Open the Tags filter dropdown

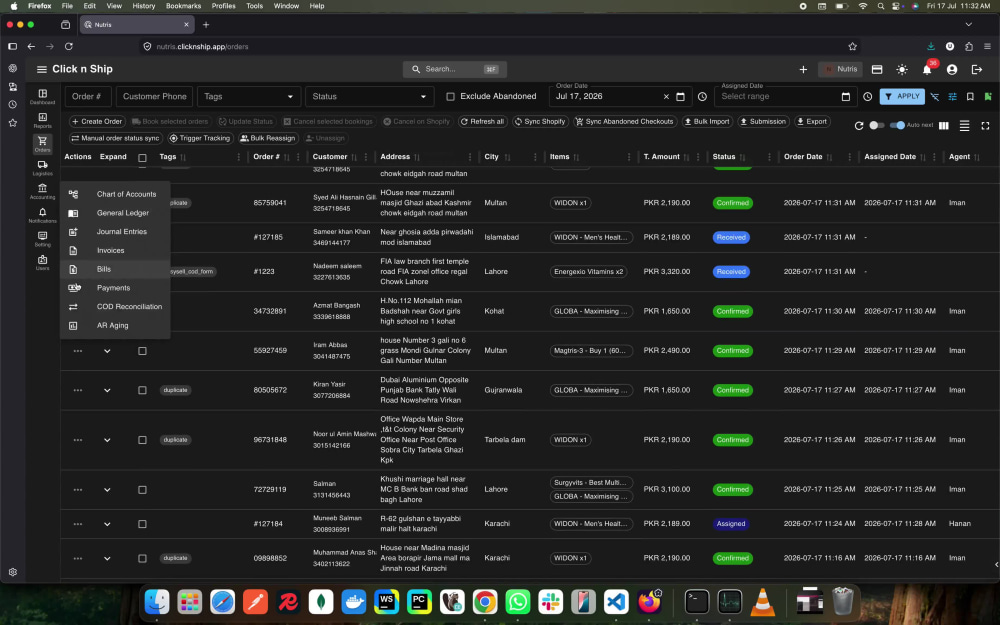pyautogui.click(x=249, y=96)
